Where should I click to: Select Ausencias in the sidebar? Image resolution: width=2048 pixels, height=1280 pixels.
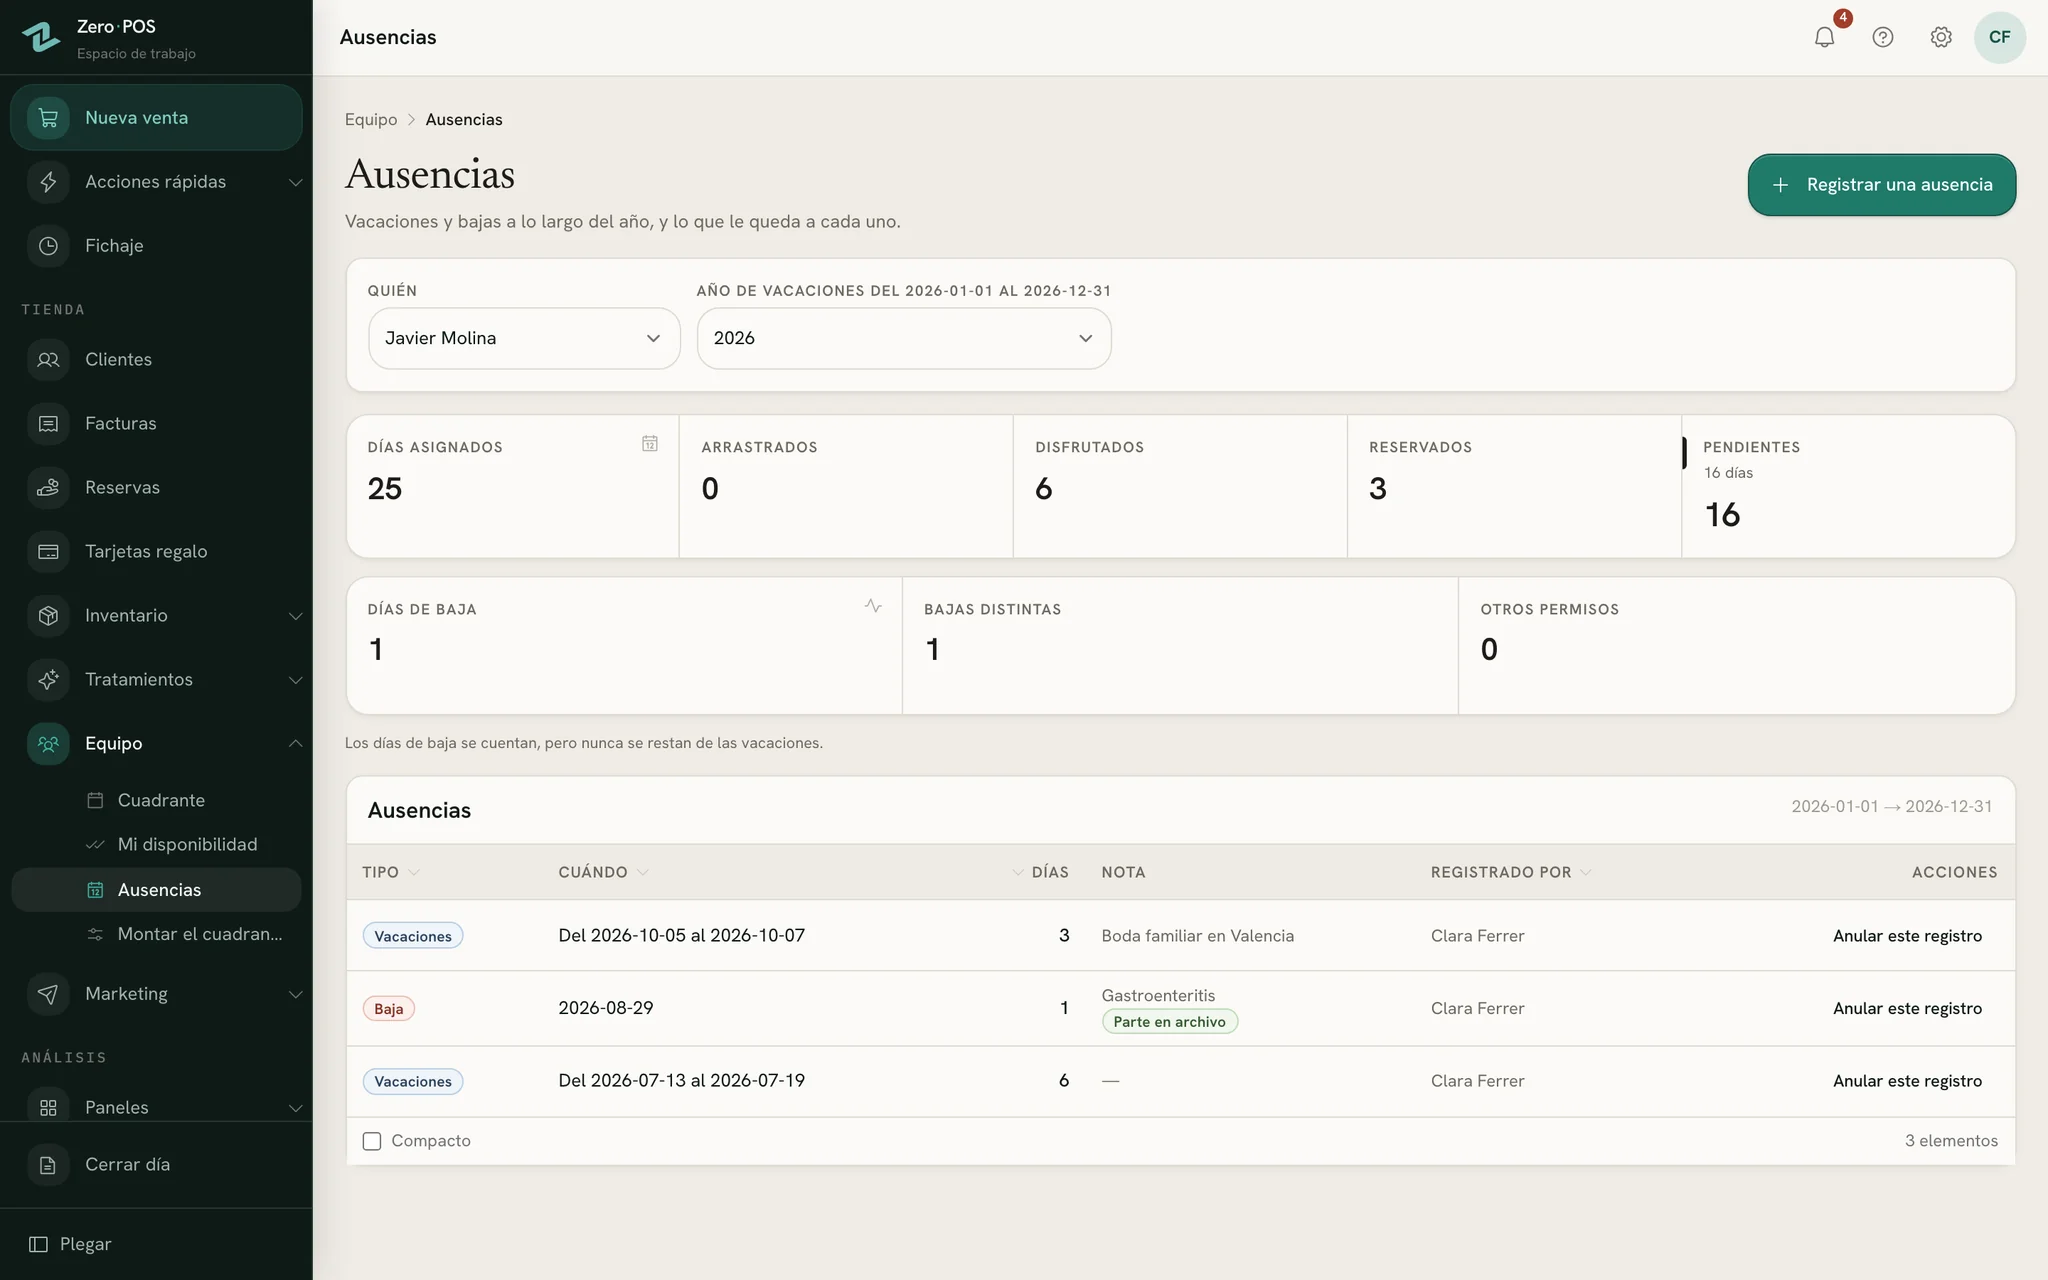point(156,890)
